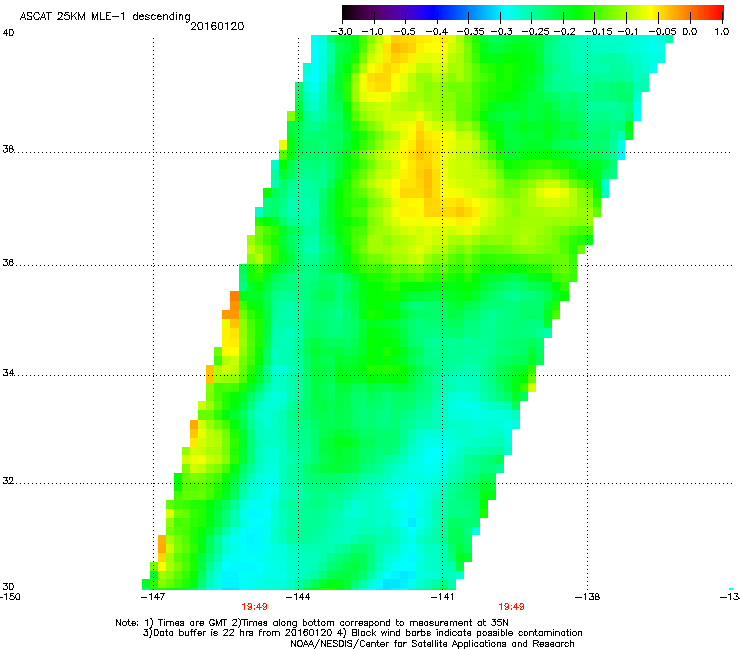Click the red timestamp between -141 and -138
740x650 pixels.
(x=511, y=607)
